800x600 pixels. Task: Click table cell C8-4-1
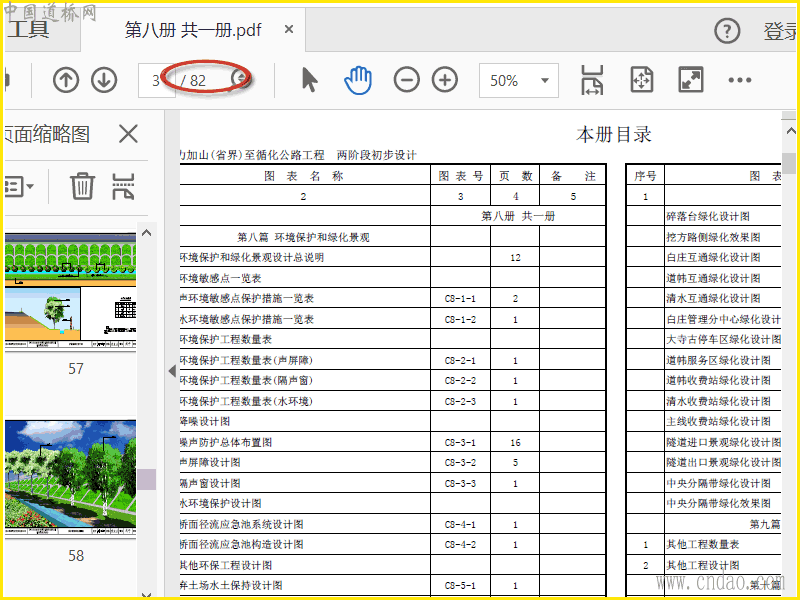coord(460,524)
